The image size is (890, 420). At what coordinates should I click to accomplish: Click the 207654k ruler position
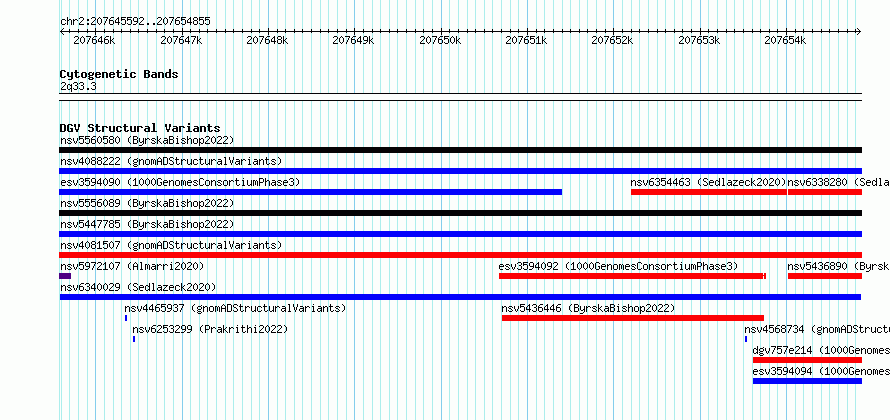[x=786, y=40]
